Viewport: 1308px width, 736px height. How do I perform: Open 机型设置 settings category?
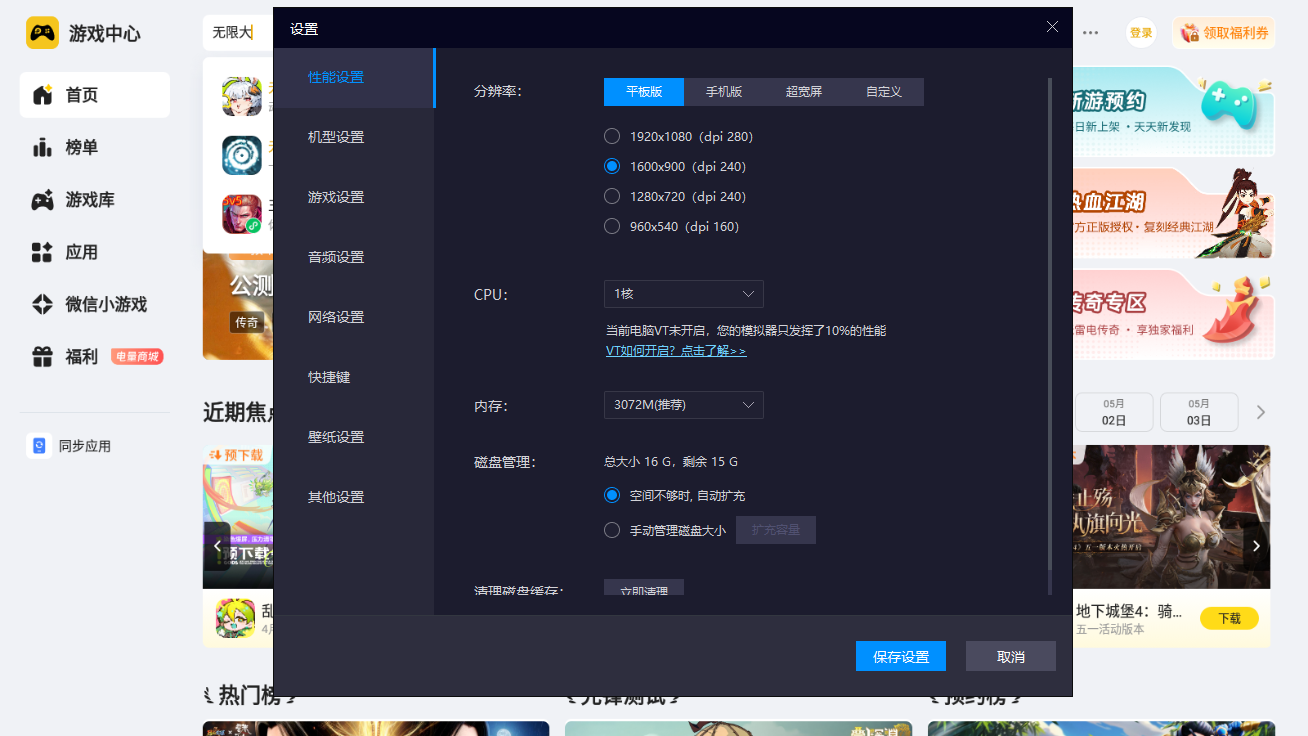(354, 138)
